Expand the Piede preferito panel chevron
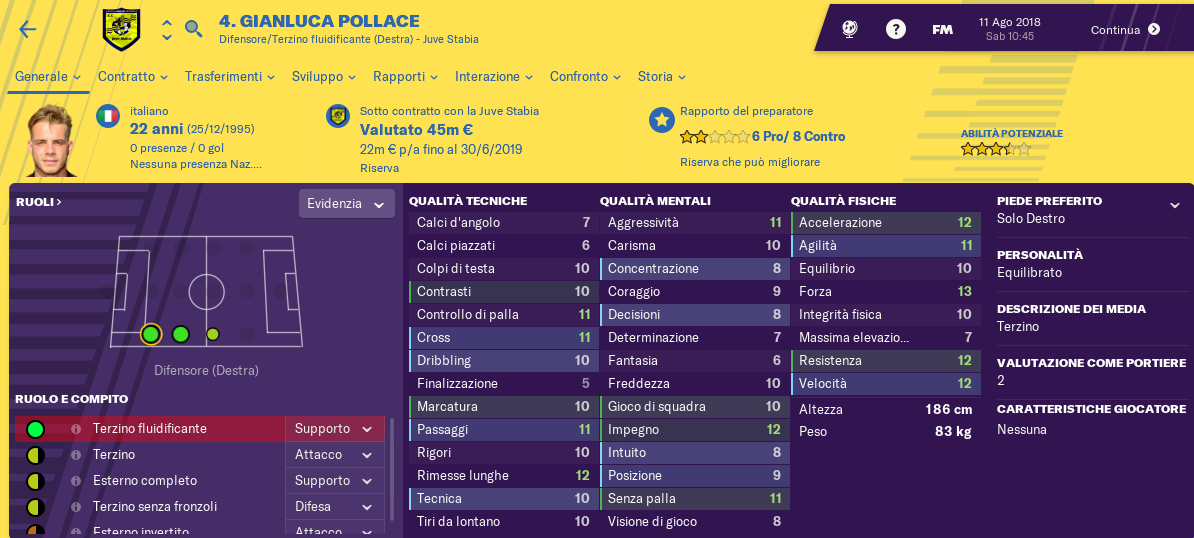 [1173, 205]
